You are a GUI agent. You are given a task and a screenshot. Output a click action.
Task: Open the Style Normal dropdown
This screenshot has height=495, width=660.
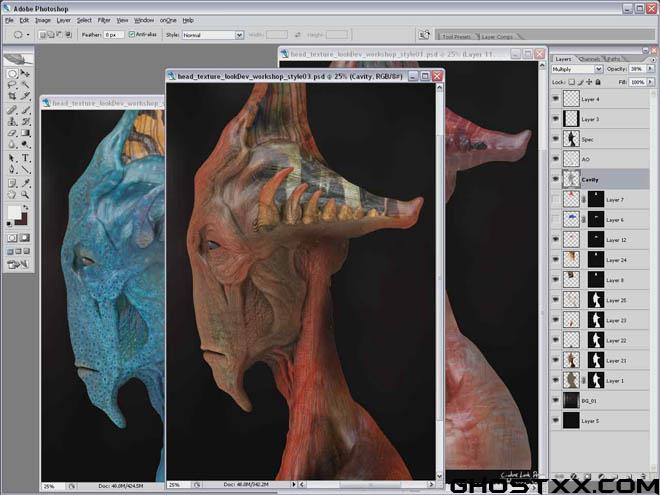[213, 35]
